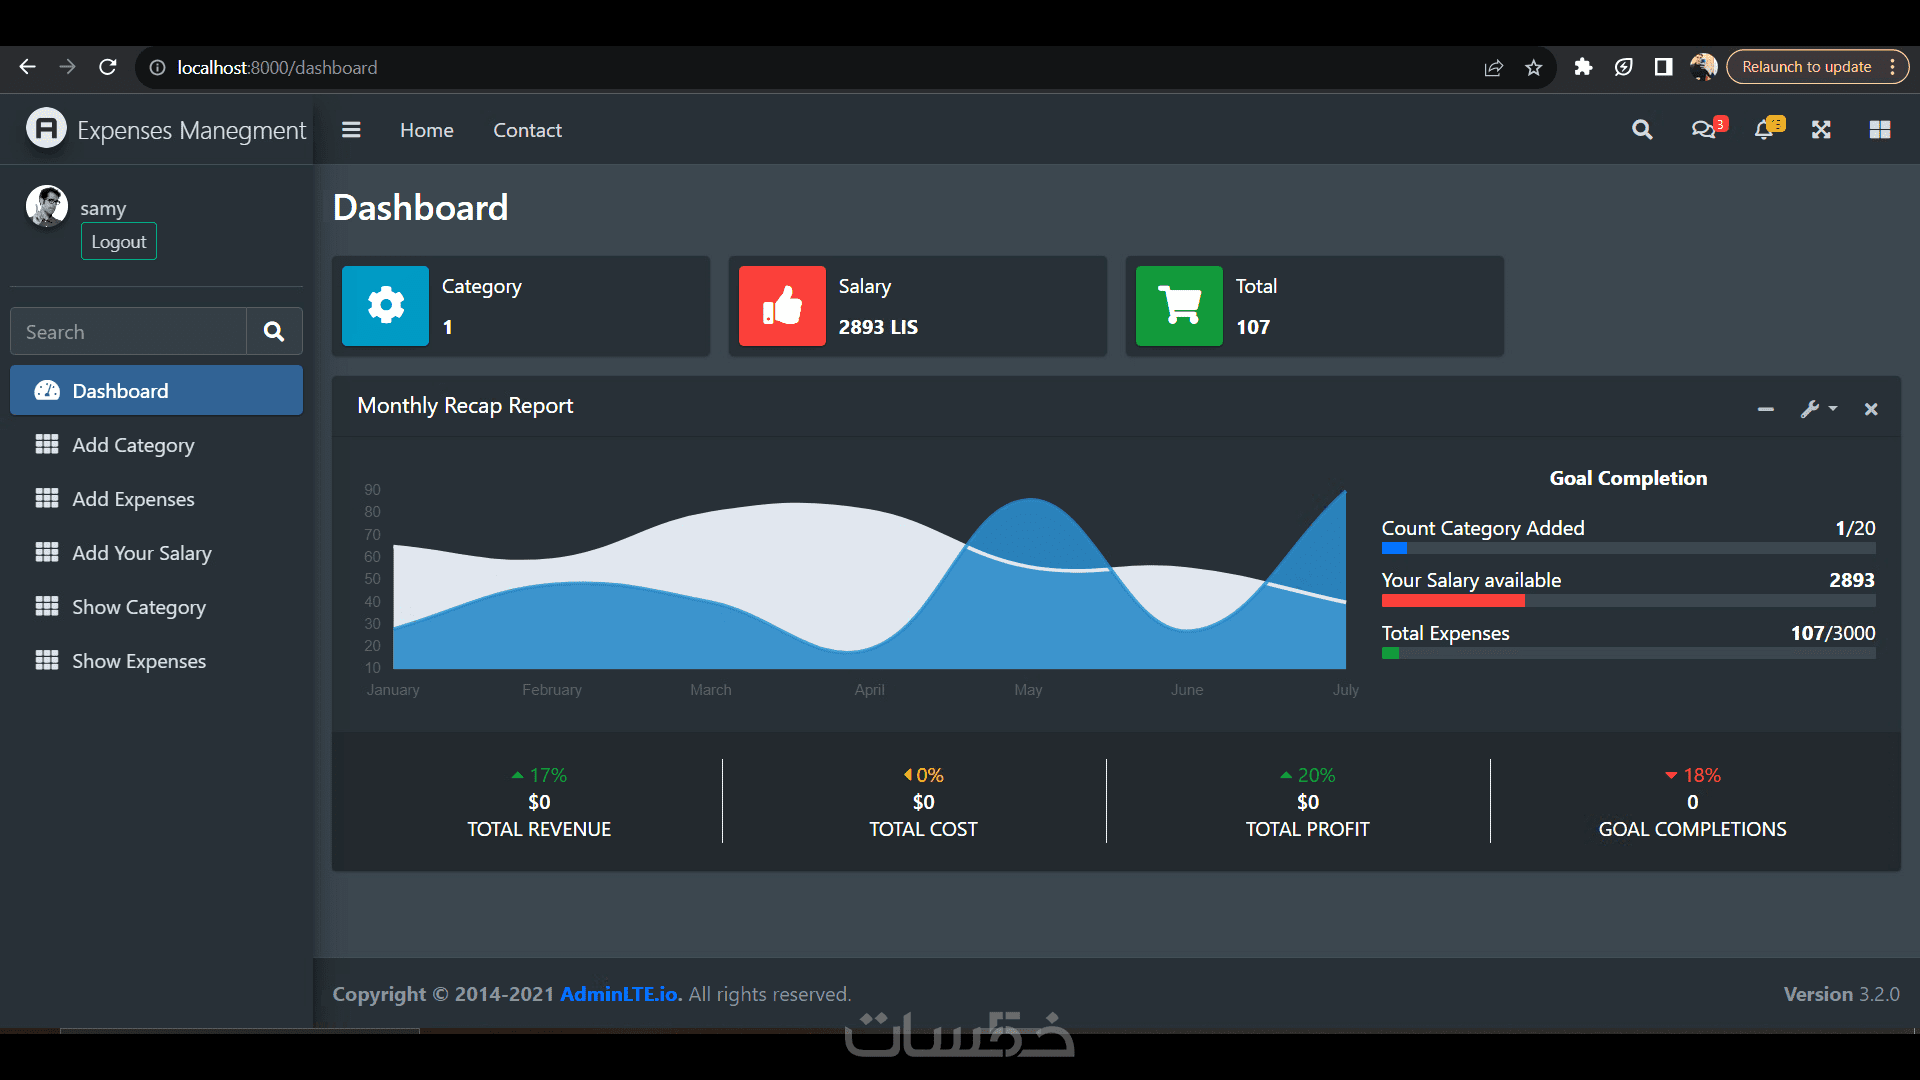The width and height of the screenshot is (1920, 1080).
Task: Open Contact in top navigation
Action: click(527, 130)
